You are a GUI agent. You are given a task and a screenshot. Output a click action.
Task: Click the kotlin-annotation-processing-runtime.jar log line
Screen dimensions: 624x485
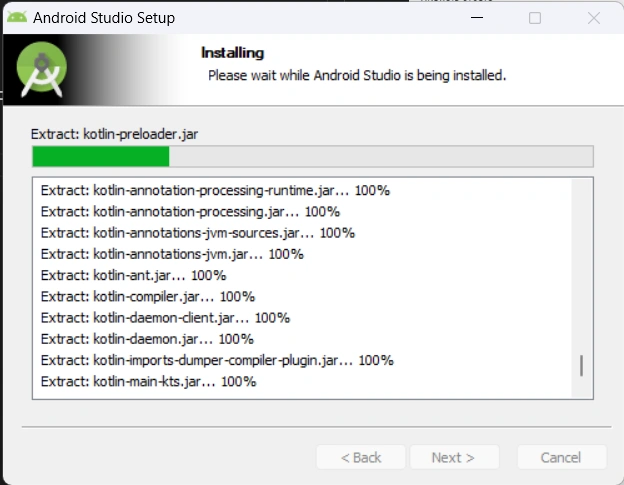tap(215, 190)
